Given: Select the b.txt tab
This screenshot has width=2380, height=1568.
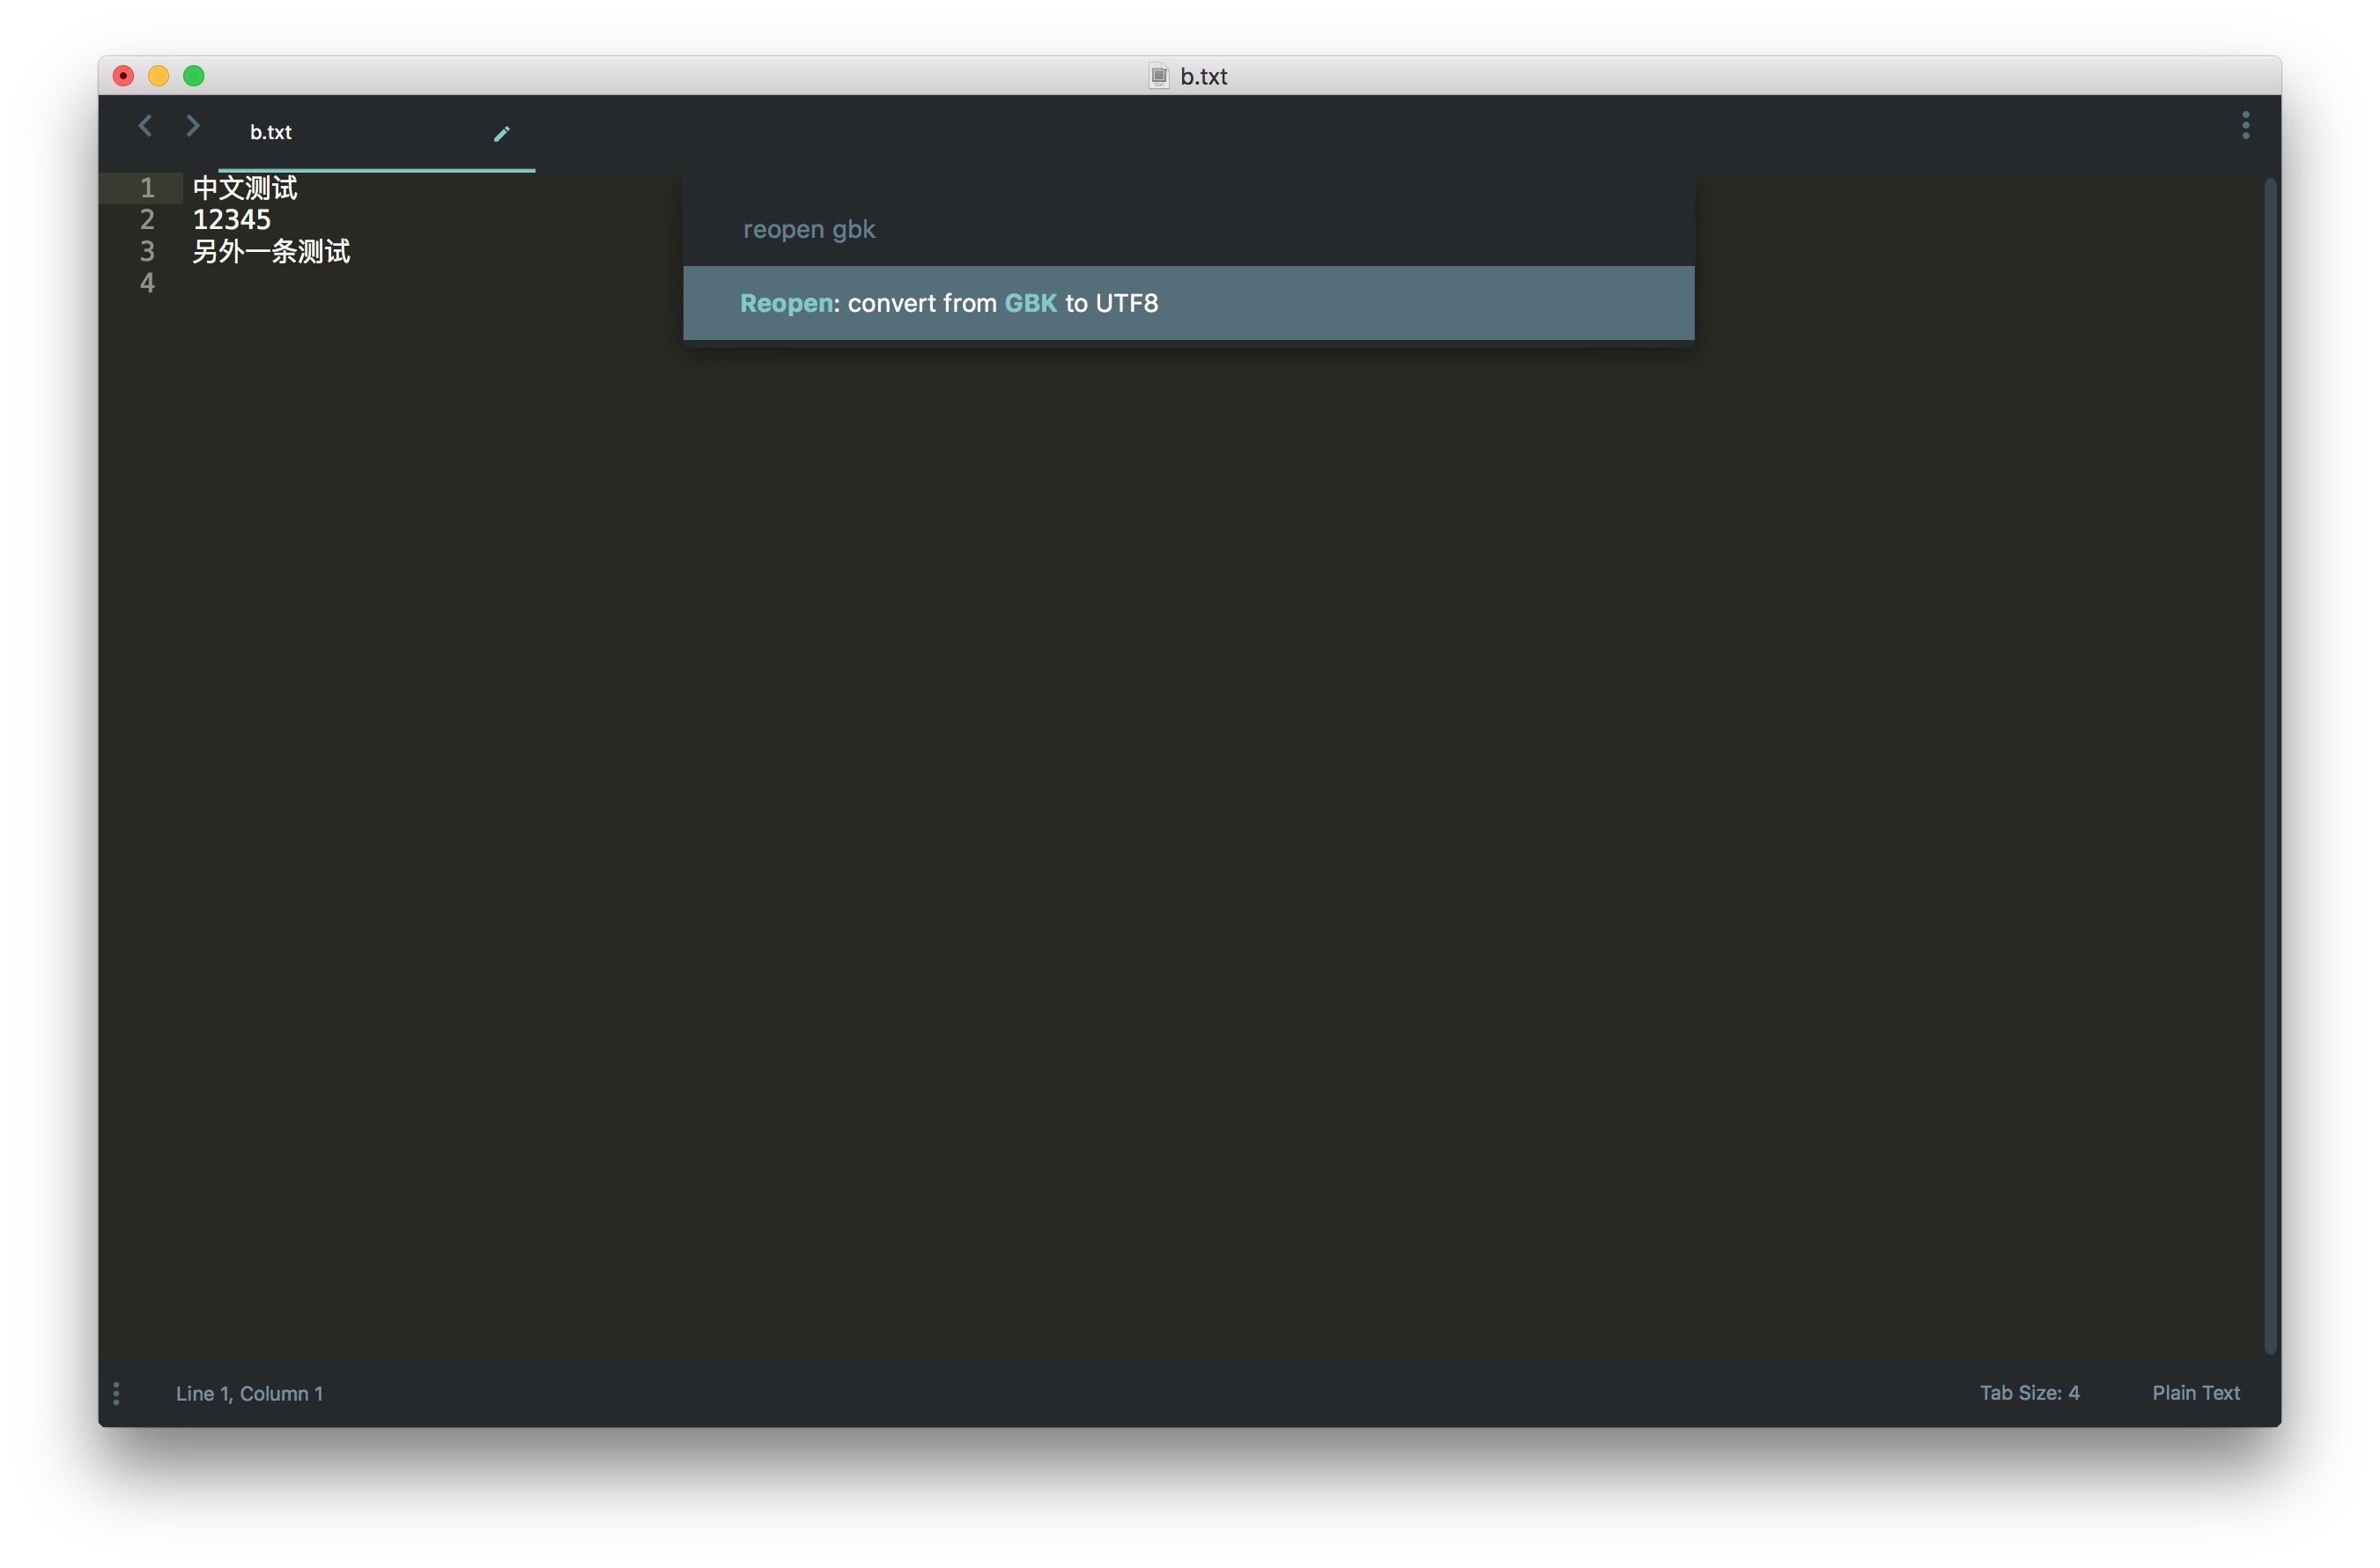Looking at the screenshot, I should point(271,132).
